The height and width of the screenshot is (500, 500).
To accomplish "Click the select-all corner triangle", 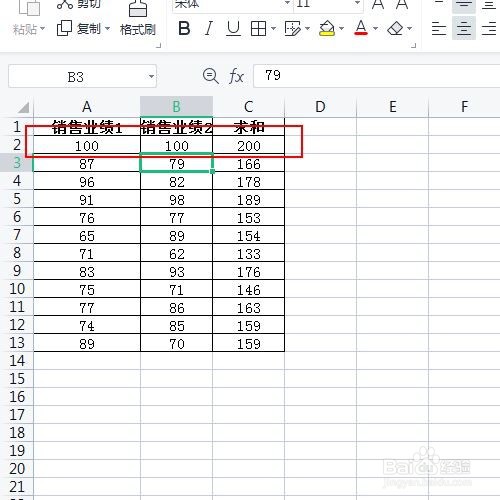I will pos(24,107).
